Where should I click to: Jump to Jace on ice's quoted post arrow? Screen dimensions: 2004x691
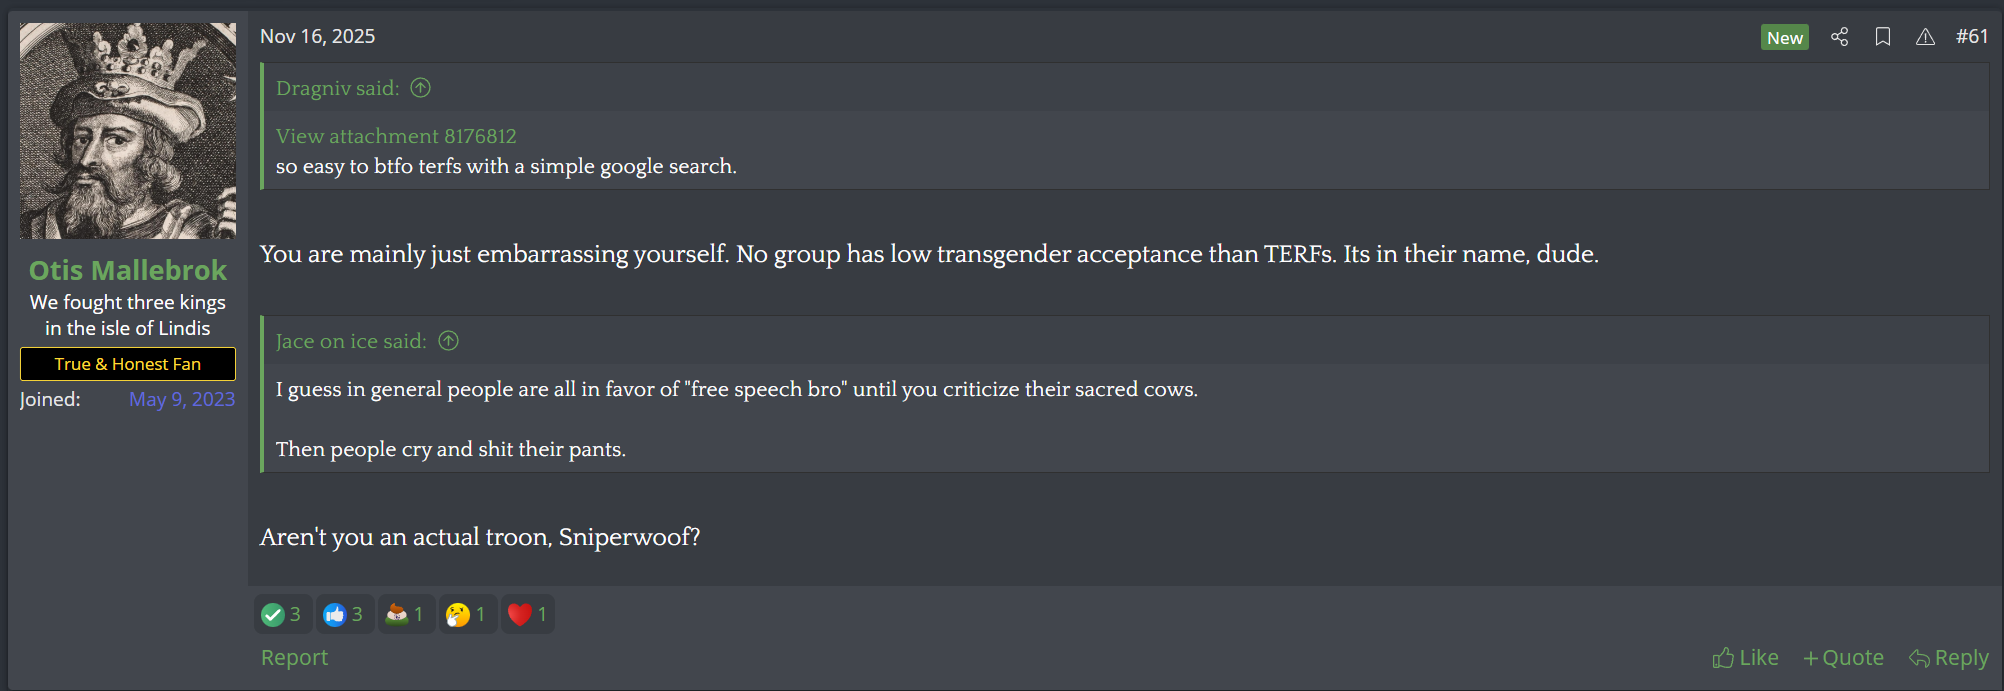(449, 341)
